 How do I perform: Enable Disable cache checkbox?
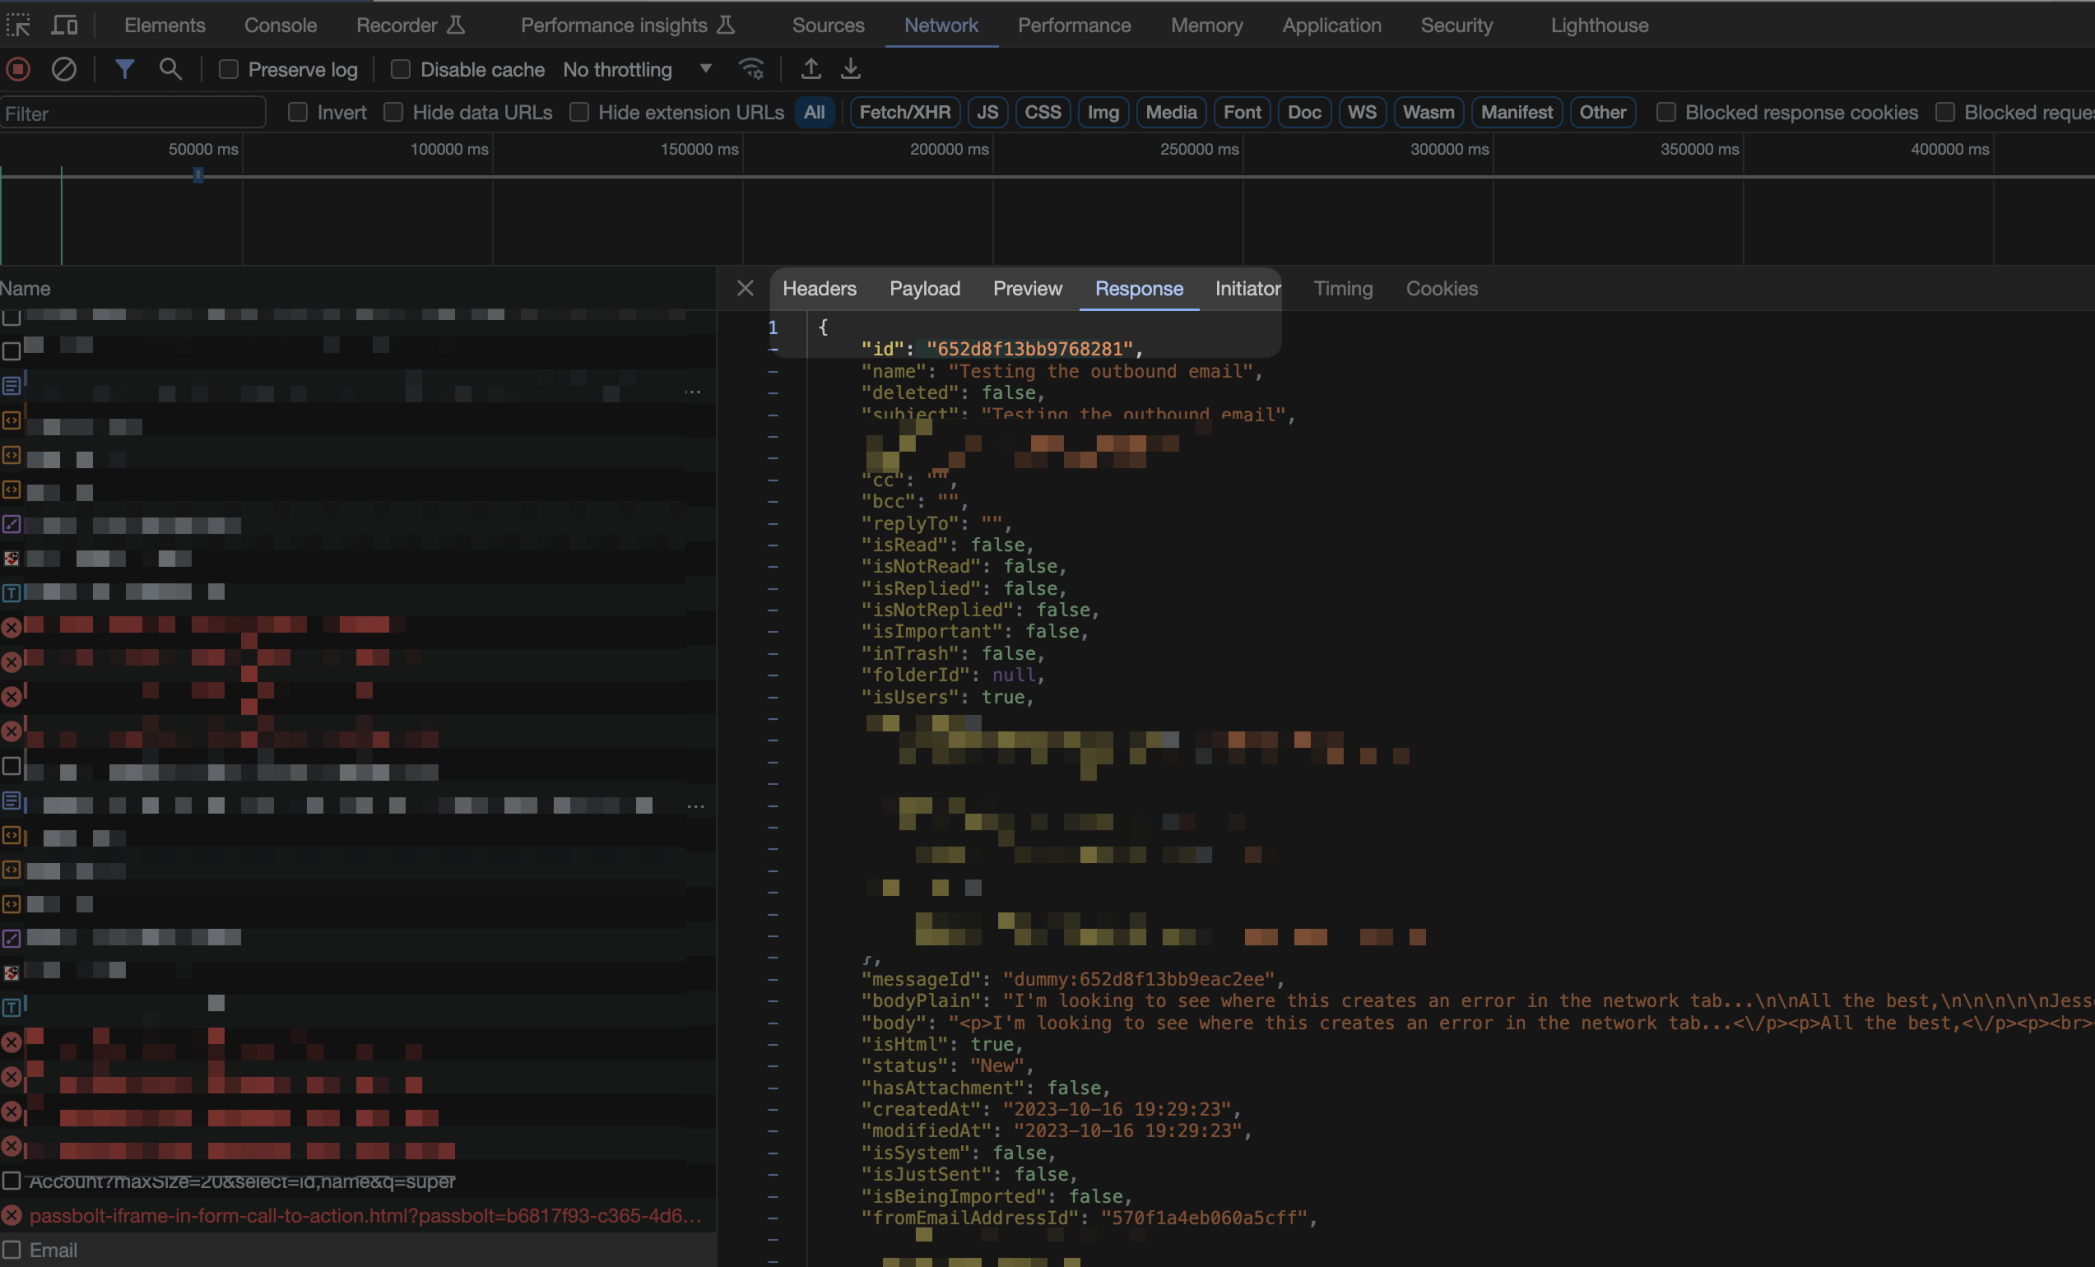point(398,69)
